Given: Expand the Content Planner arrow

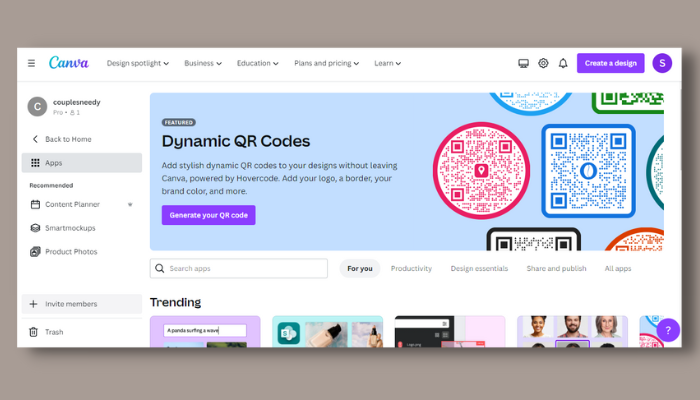Looking at the screenshot, I should coord(130,204).
